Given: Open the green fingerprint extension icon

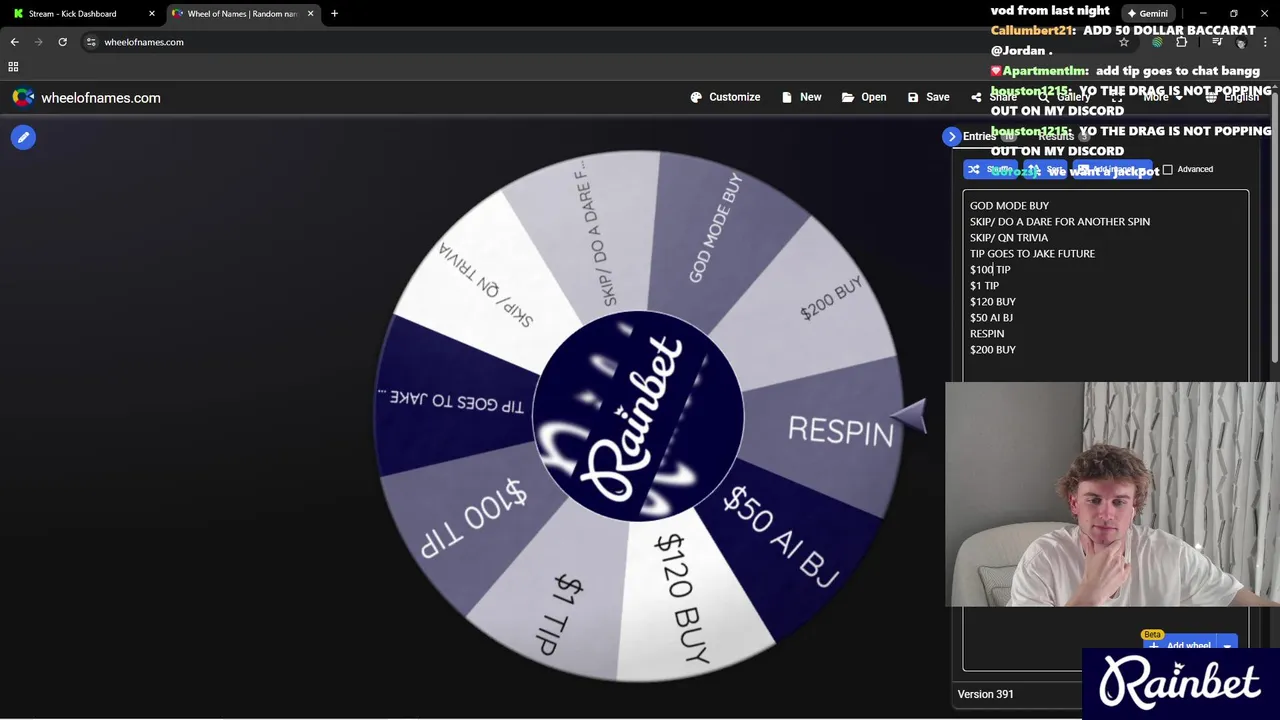Looking at the screenshot, I should tap(1157, 42).
